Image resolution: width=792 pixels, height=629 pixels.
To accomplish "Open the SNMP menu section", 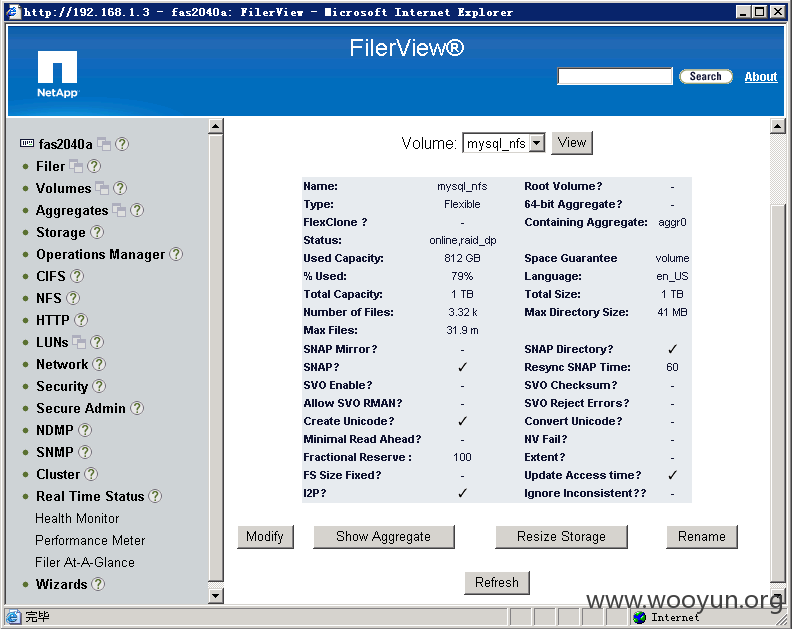I will pyautogui.click(x=55, y=452).
